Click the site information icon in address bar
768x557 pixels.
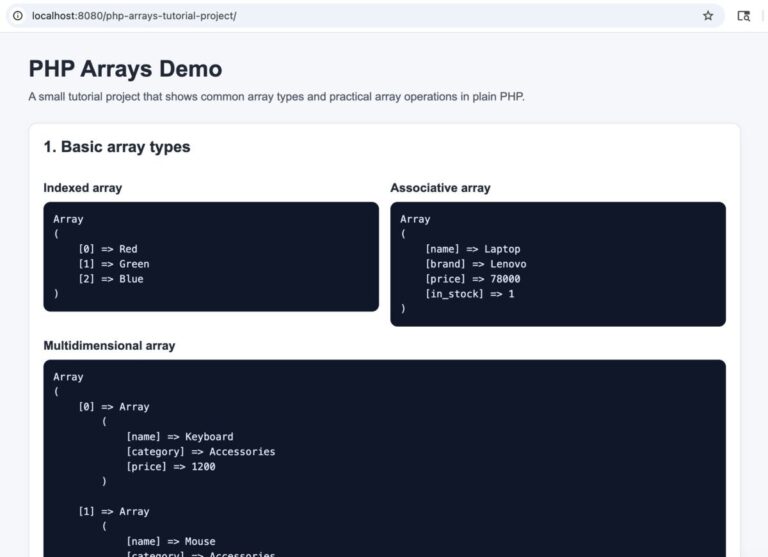click(18, 16)
